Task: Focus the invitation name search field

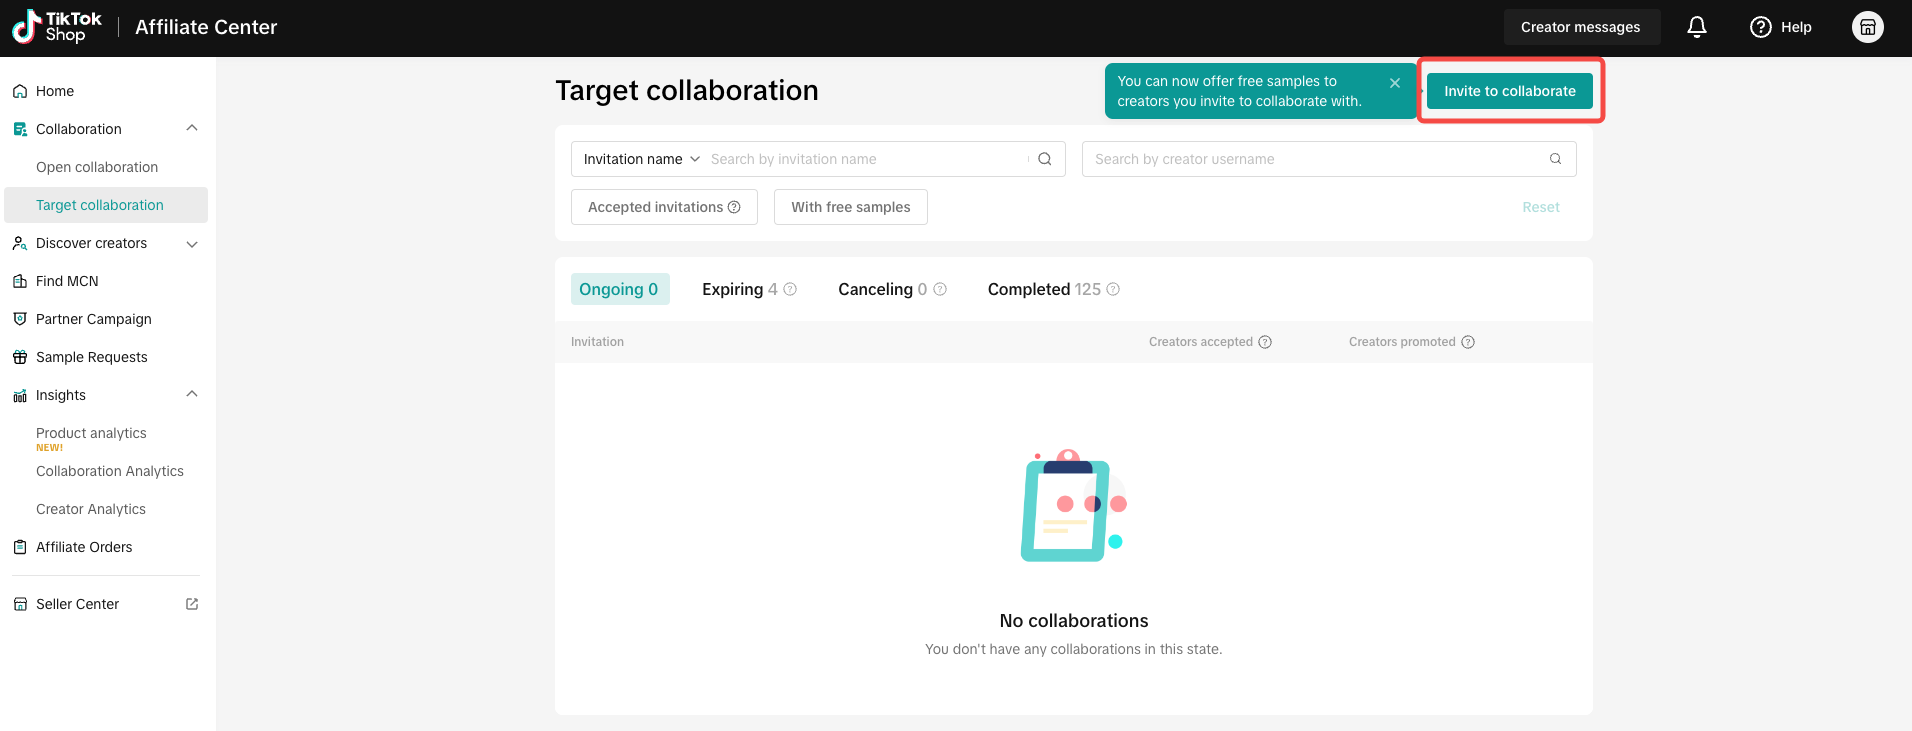Action: (x=868, y=159)
